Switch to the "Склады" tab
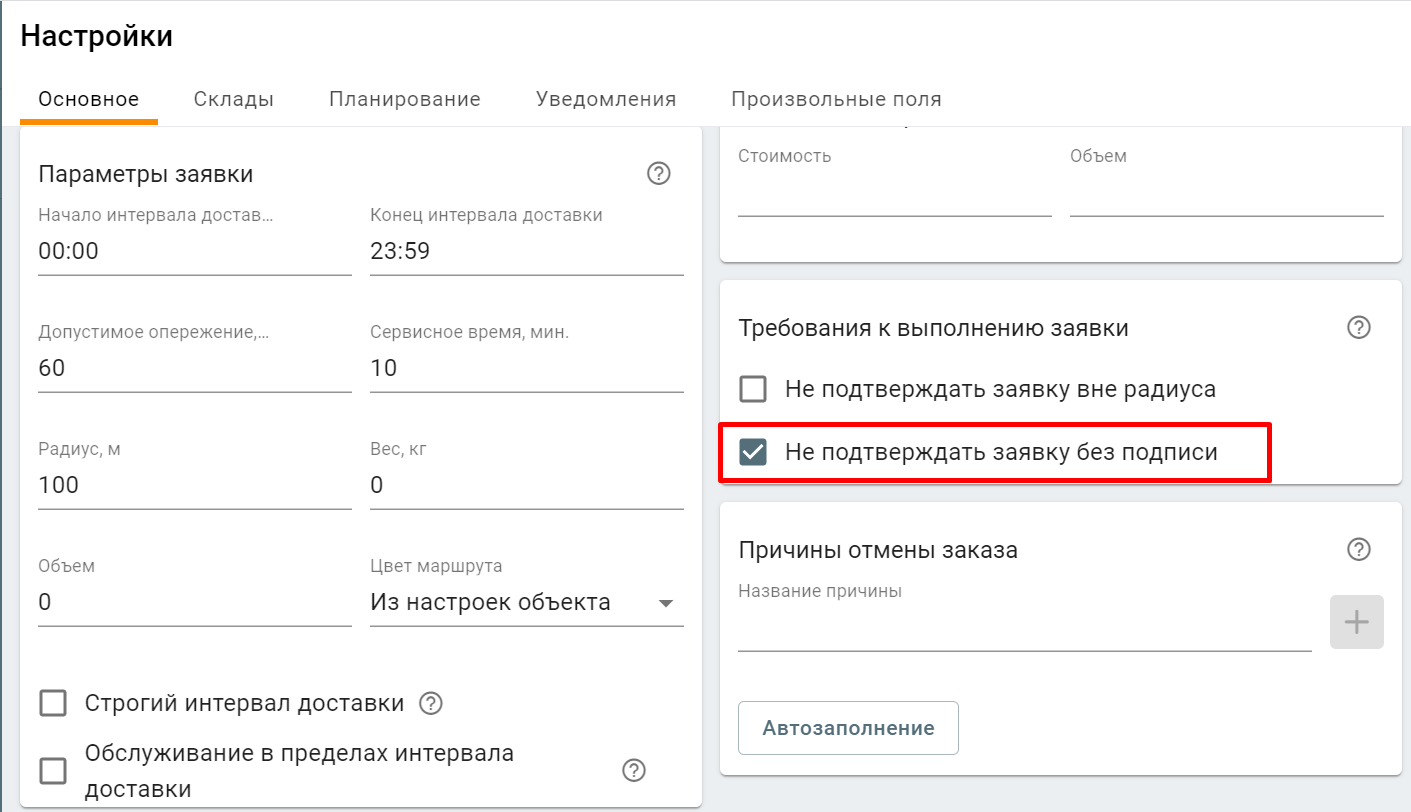 233,99
